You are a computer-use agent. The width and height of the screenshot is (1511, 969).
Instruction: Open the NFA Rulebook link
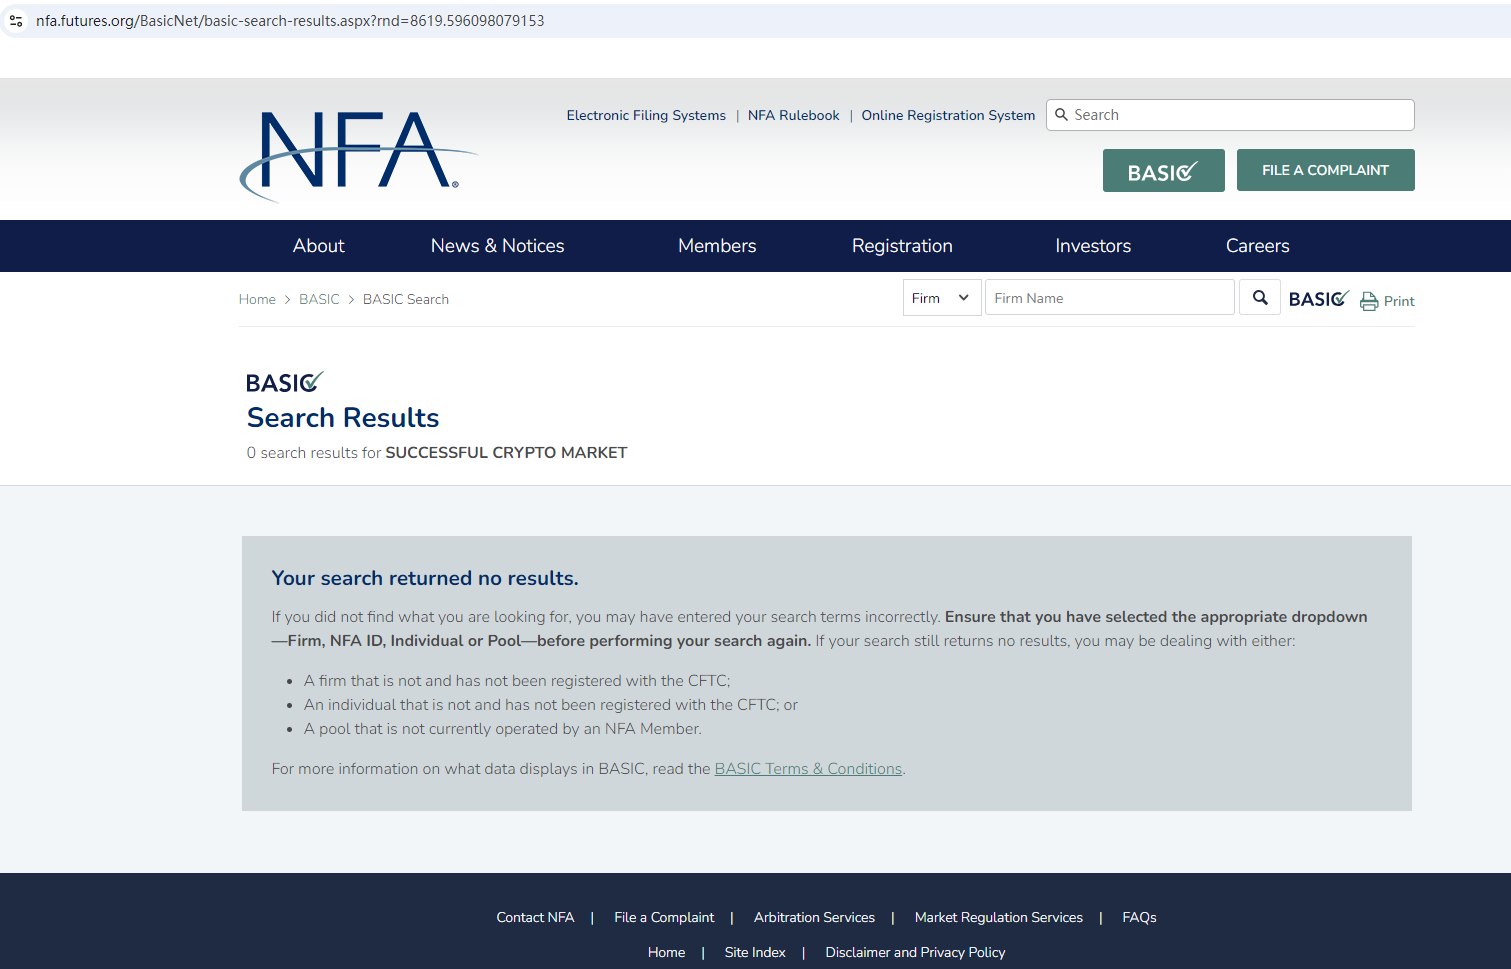[794, 115]
